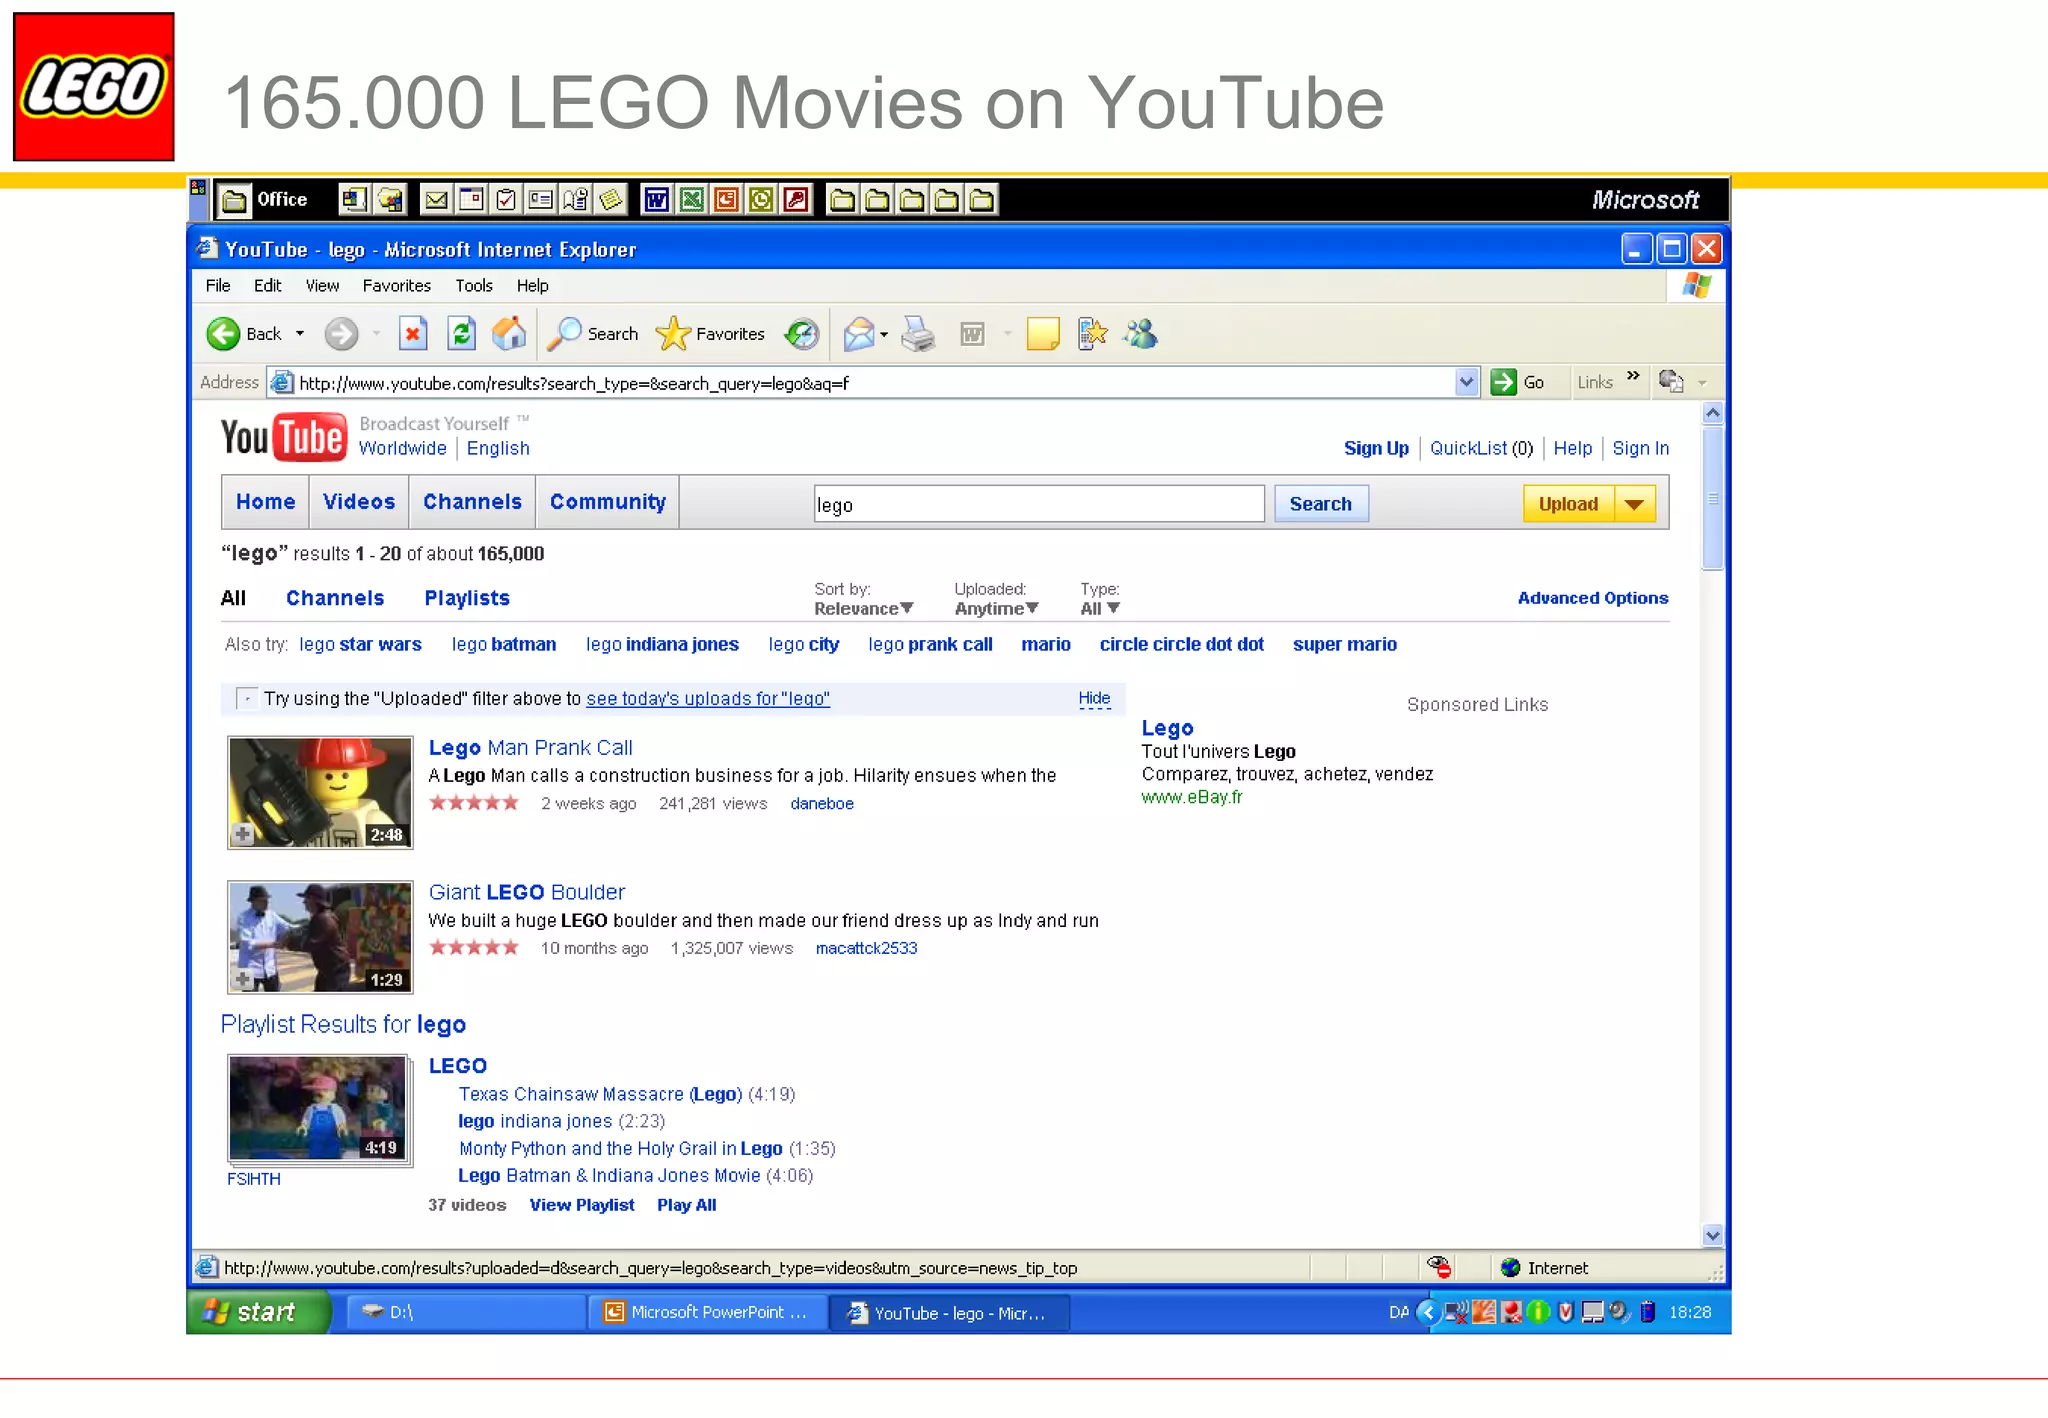Image resolution: width=2048 pixels, height=1418 pixels.
Task: Click the popup blocker status bar icon
Action: [x=1439, y=1267]
